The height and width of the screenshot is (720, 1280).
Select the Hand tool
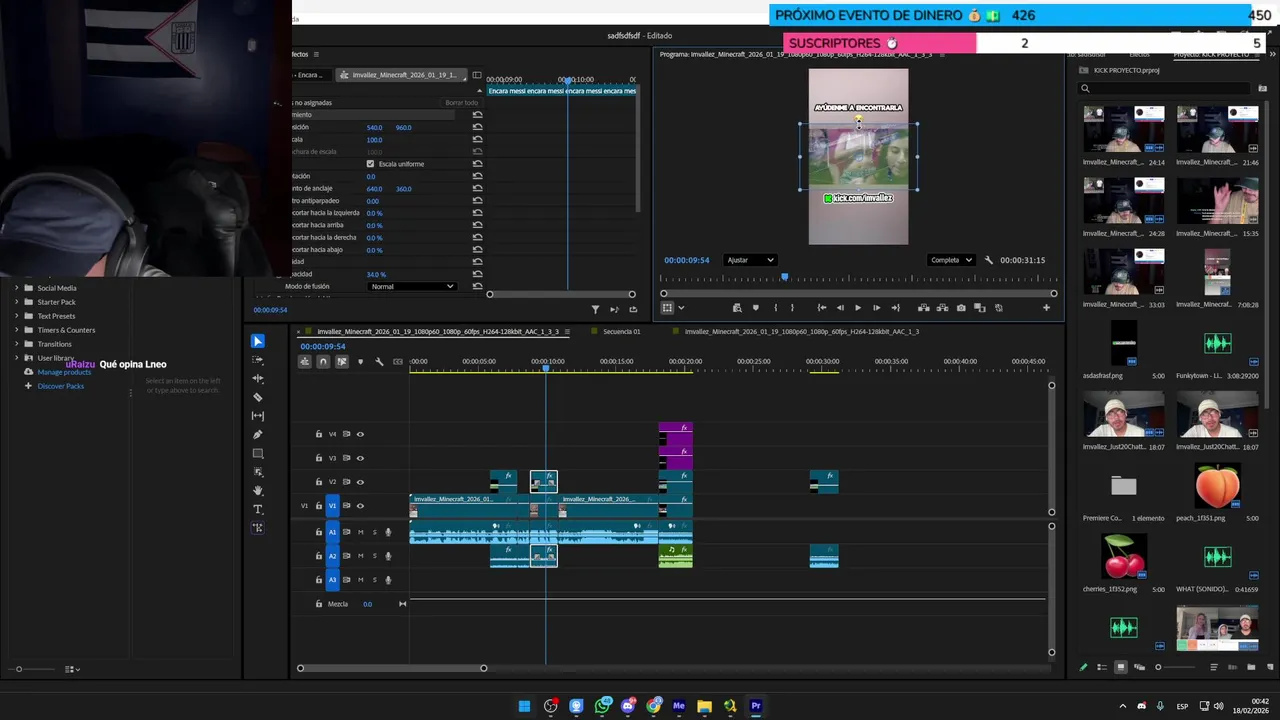pos(257,490)
